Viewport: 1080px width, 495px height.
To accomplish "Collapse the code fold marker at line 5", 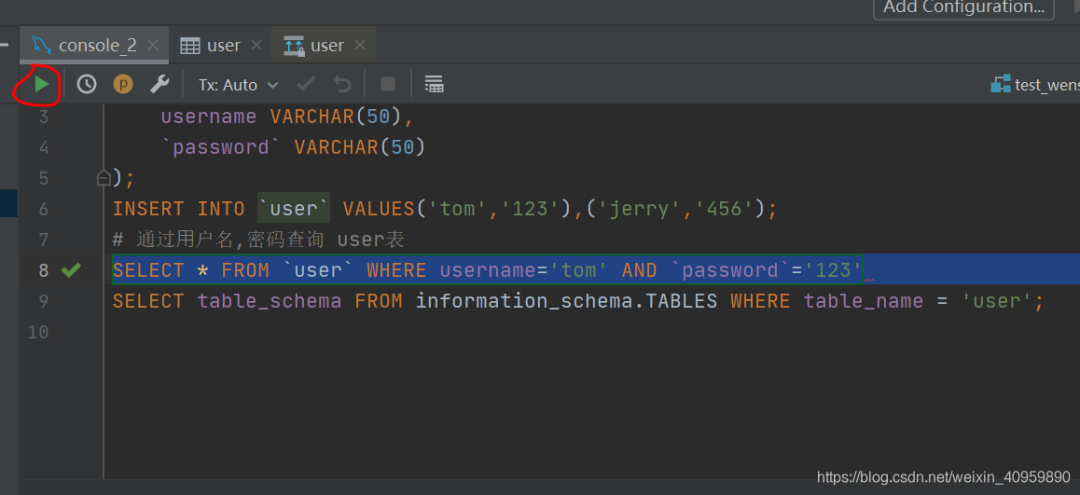I will pyautogui.click(x=103, y=178).
